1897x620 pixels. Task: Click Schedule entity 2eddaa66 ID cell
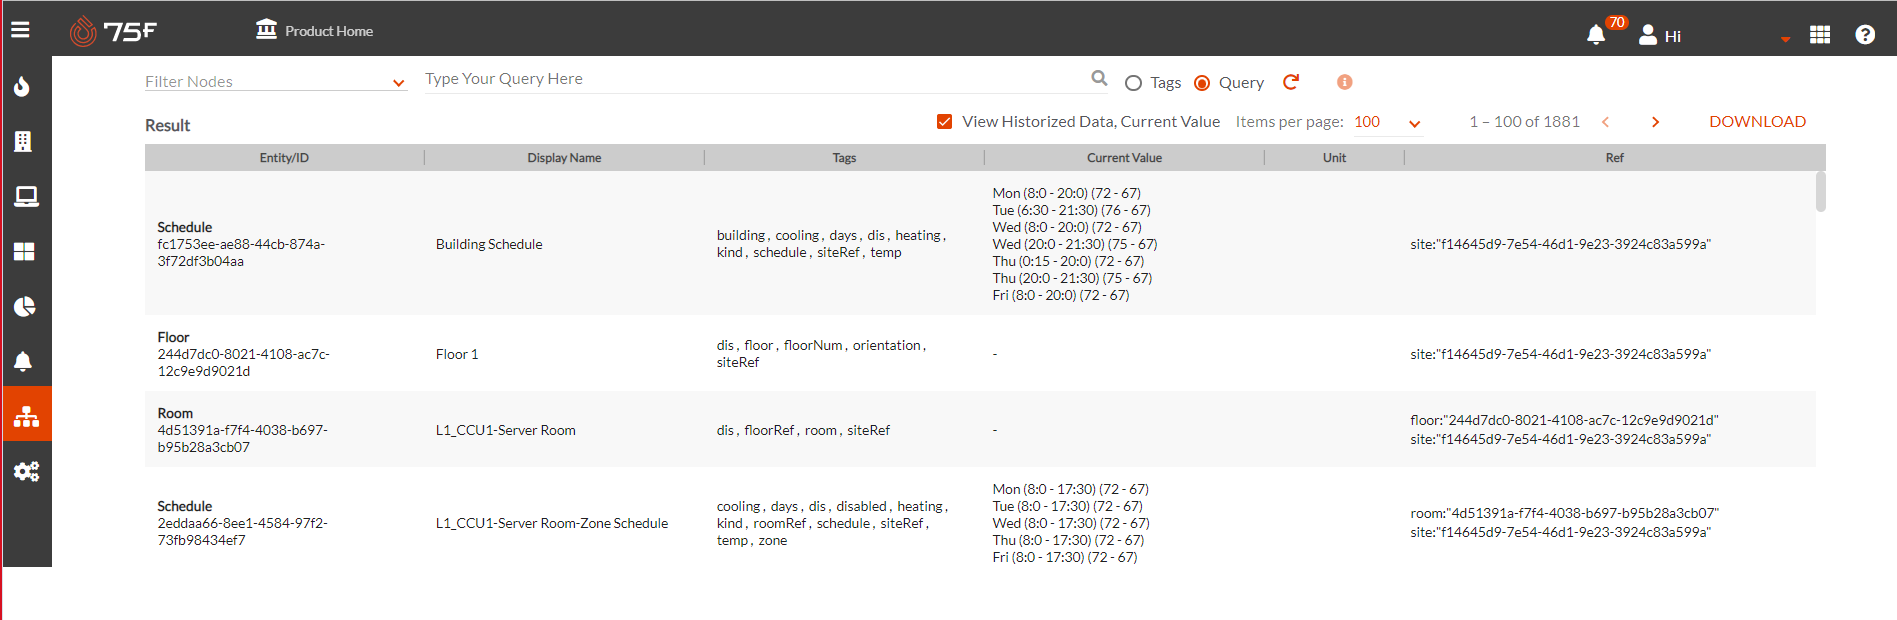coord(242,523)
